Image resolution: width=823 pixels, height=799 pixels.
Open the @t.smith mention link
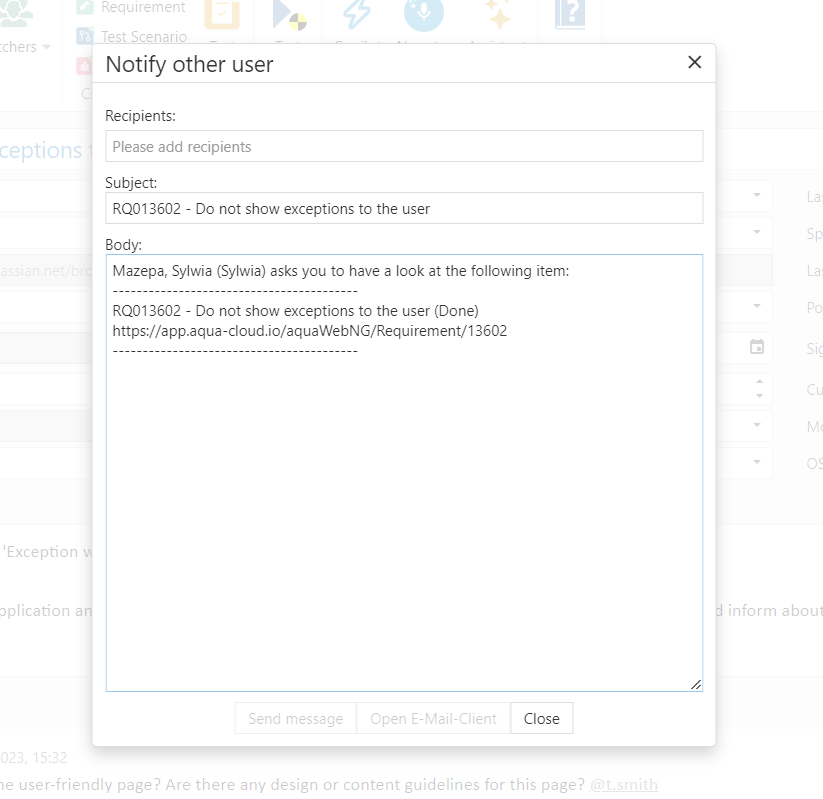(624, 785)
